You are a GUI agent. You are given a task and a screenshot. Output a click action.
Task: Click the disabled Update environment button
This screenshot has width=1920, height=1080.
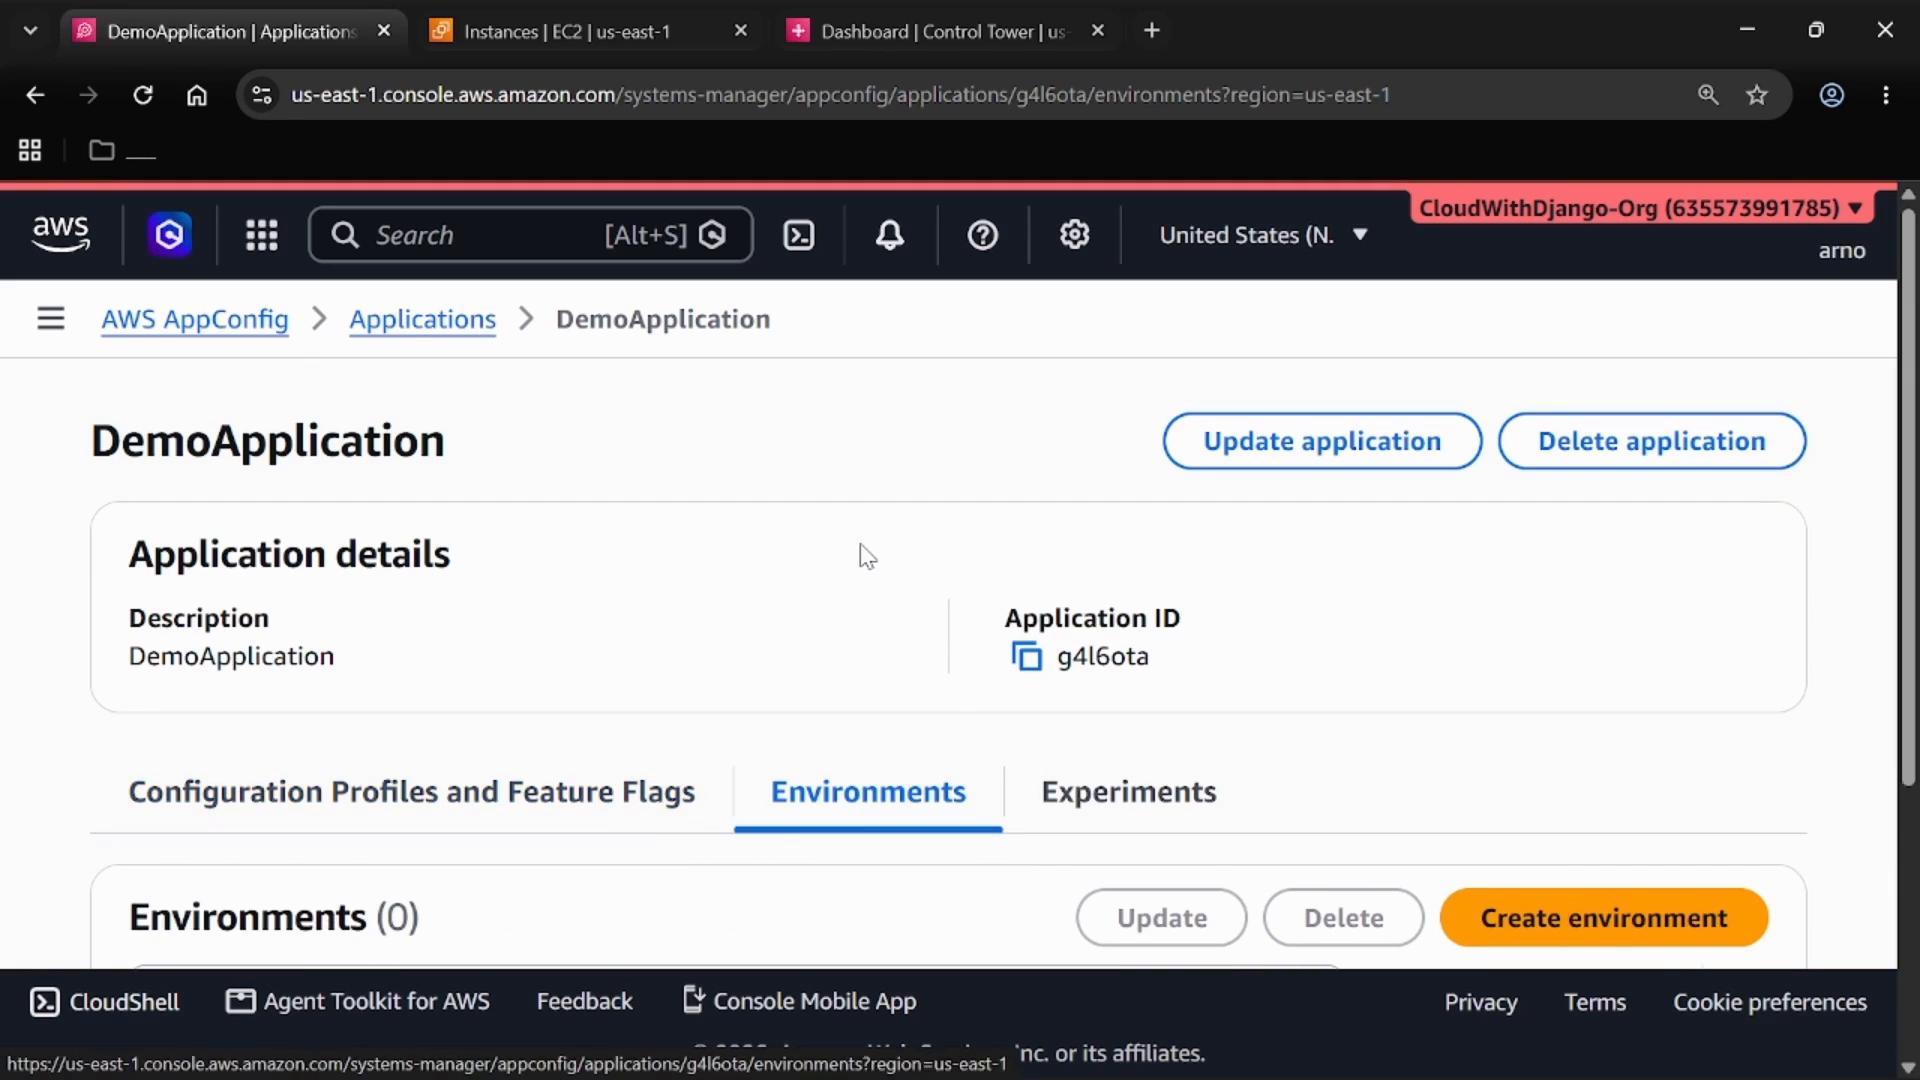(x=1162, y=918)
